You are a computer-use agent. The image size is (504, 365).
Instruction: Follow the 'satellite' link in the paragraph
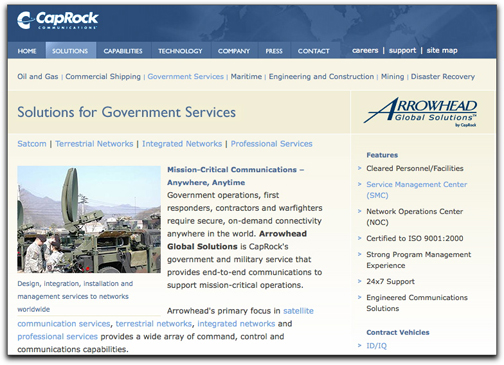pos(298,311)
